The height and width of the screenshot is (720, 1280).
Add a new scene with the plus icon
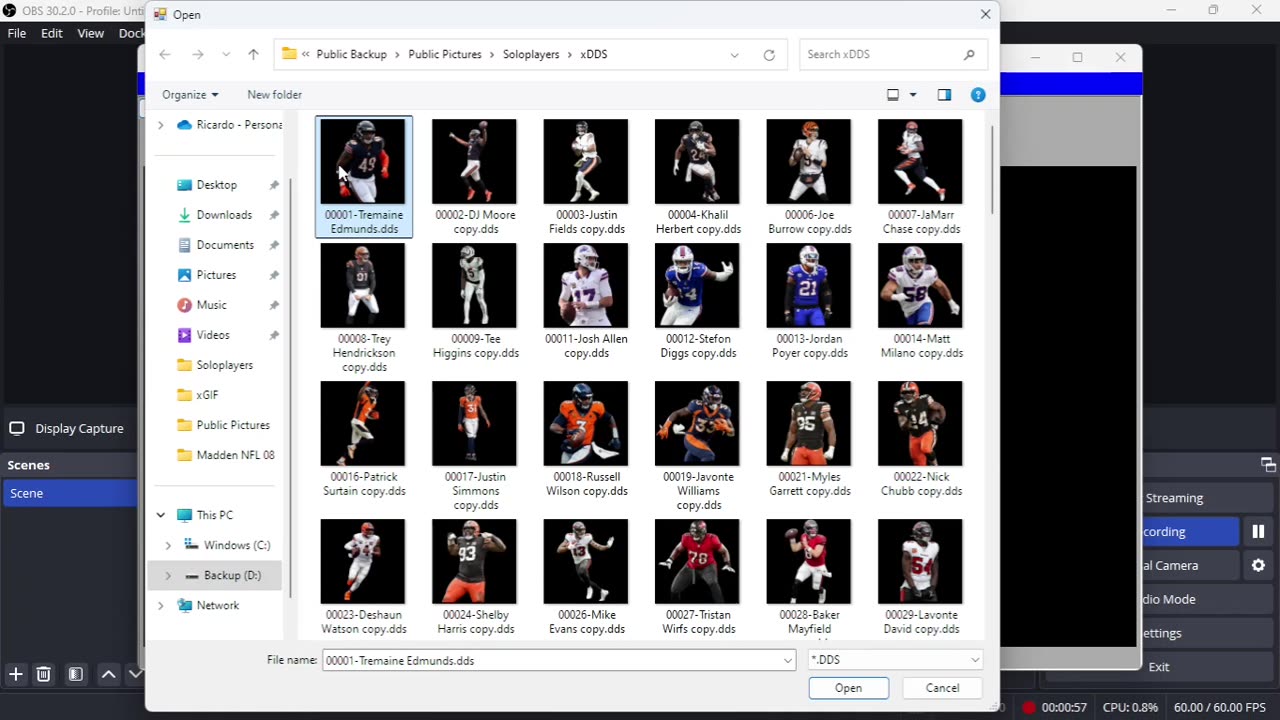point(15,674)
